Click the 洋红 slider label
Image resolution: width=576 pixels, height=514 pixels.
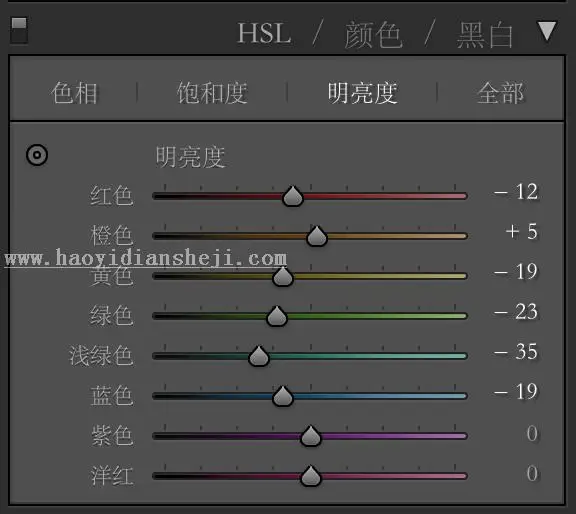point(112,476)
